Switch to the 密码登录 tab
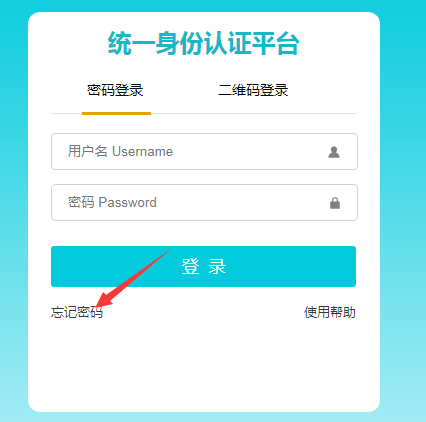 click(x=115, y=90)
